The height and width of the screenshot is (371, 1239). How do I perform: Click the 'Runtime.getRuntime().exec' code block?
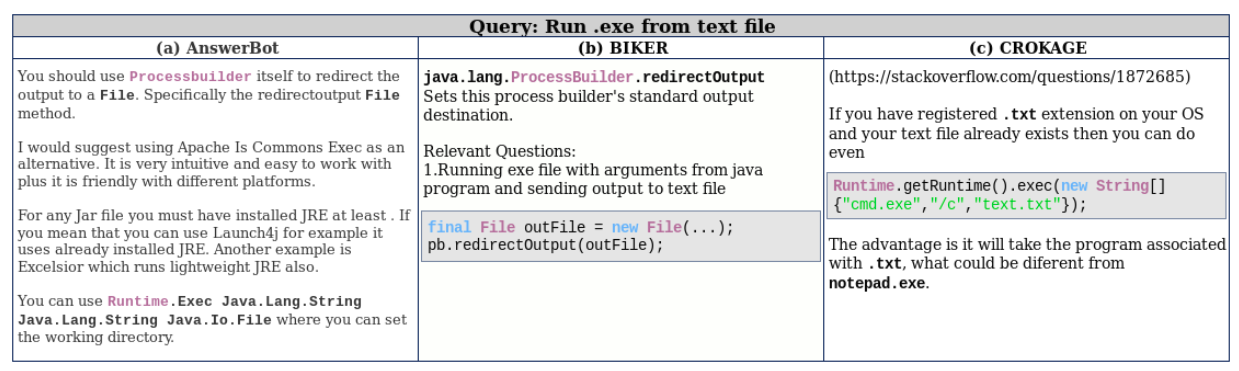coord(1027,195)
